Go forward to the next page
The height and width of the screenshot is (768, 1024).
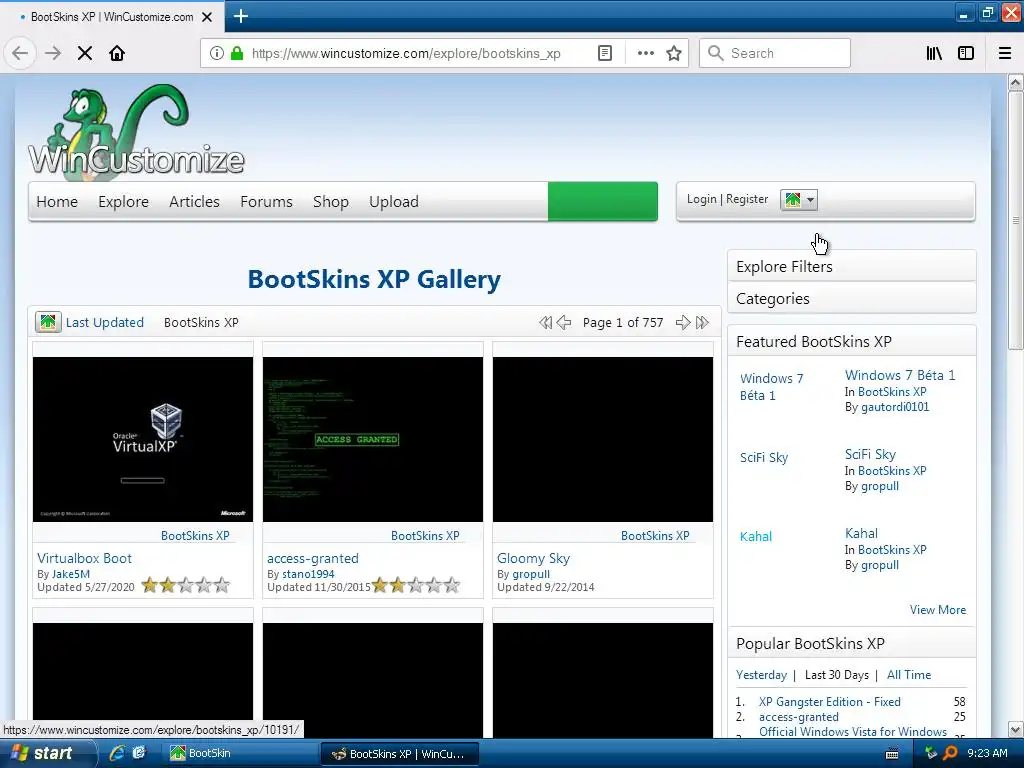coord(53,53)
